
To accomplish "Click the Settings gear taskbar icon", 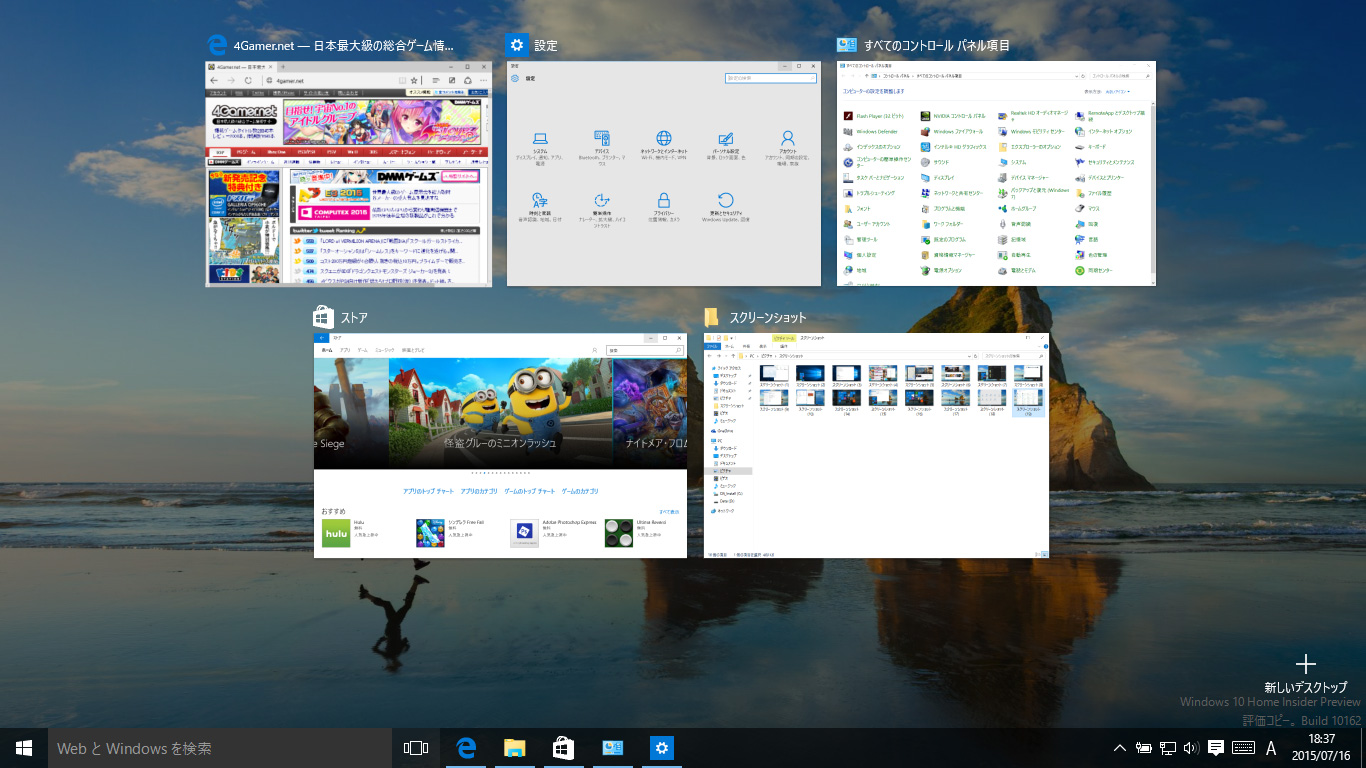I will [661, 748].
